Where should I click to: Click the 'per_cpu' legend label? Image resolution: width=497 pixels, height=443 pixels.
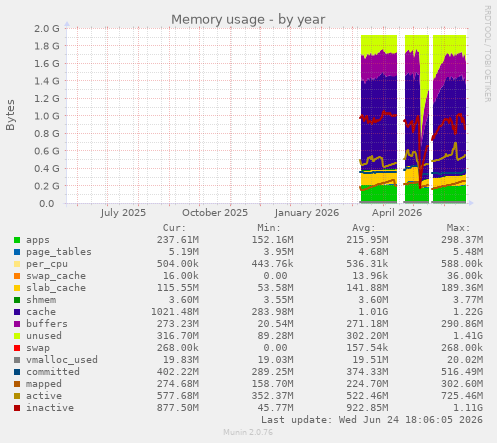pyautogui.click(x=47, y=264)
